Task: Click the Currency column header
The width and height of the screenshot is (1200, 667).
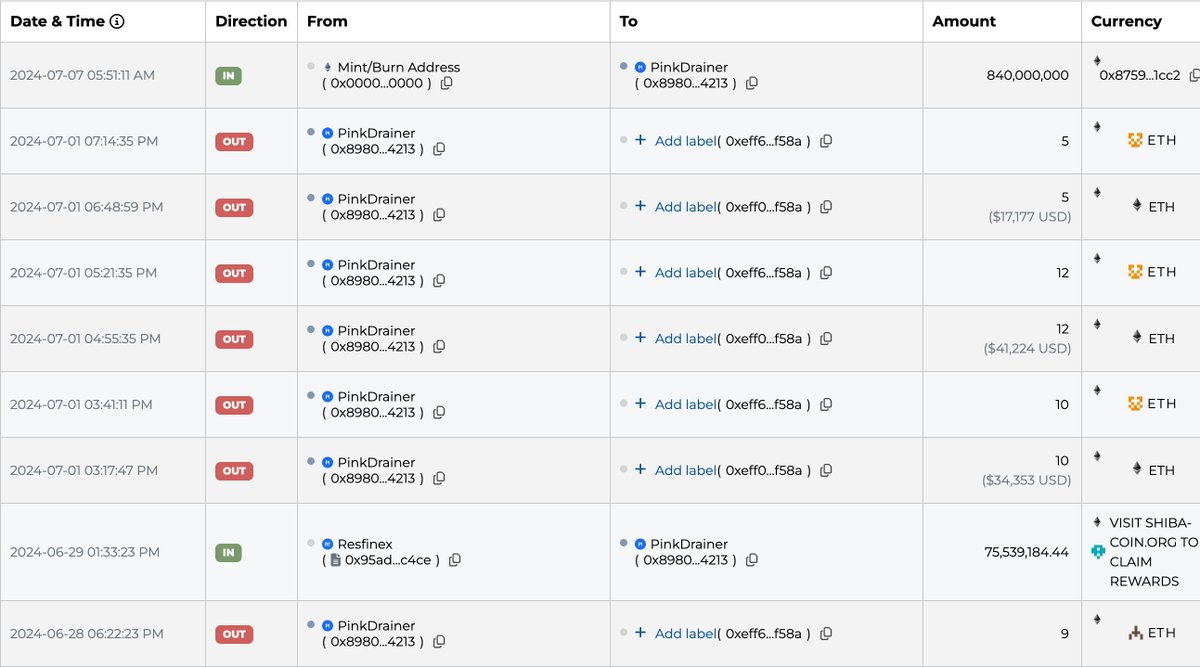Action: point(1126,21)
